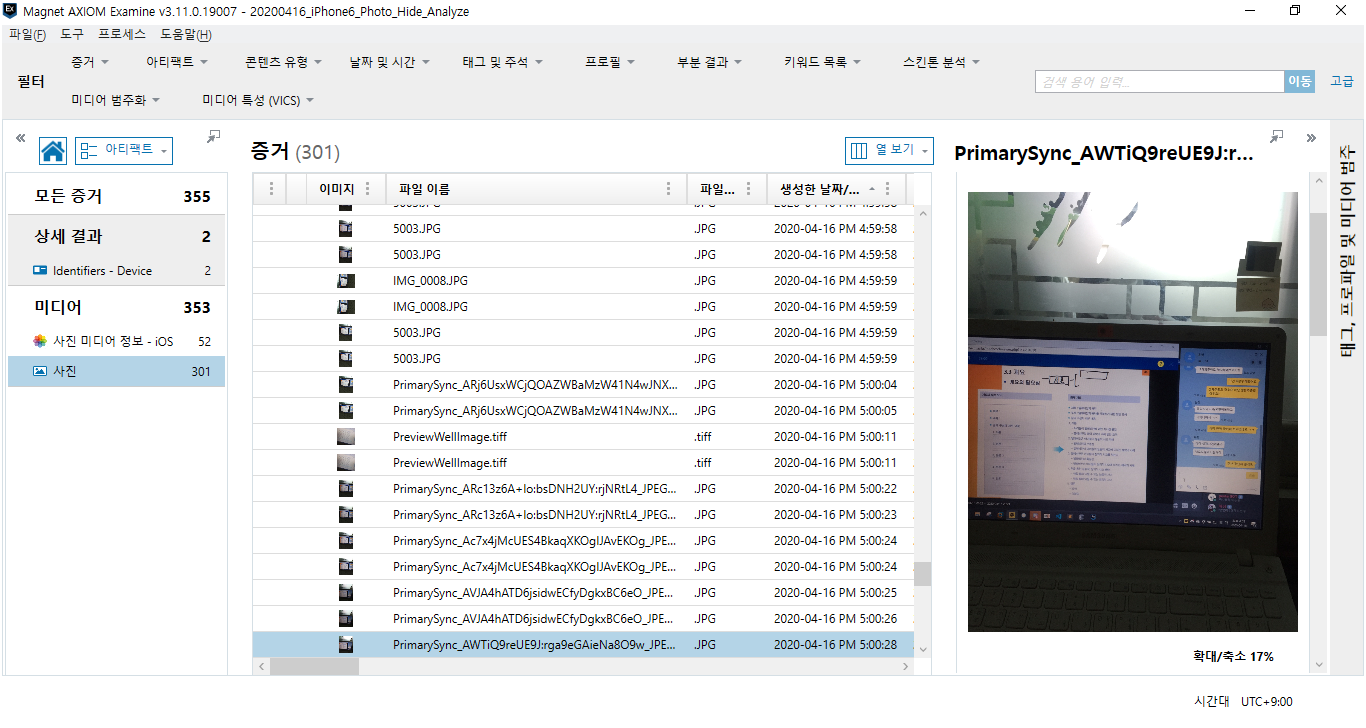1366x728 pixels.
Task: Select PrimarySync_ARc13z6A row at 5:00:23
Action: 583,514
